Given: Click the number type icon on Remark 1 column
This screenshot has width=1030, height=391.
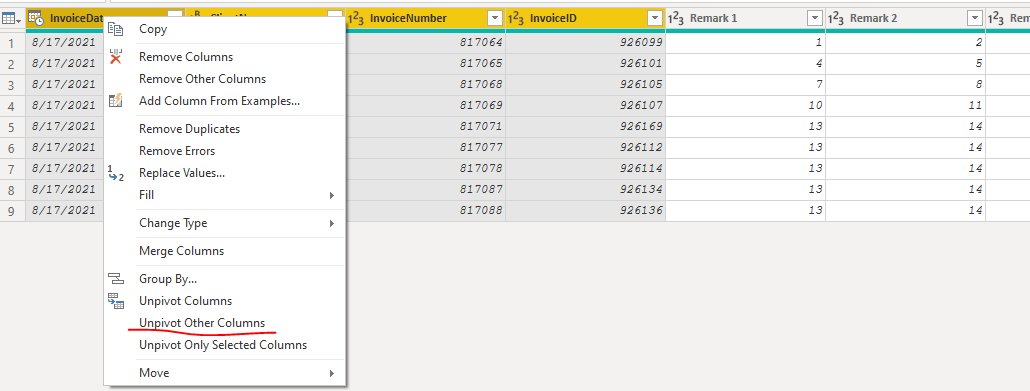Looking at the screenshot, I should (x=676, y=18).
